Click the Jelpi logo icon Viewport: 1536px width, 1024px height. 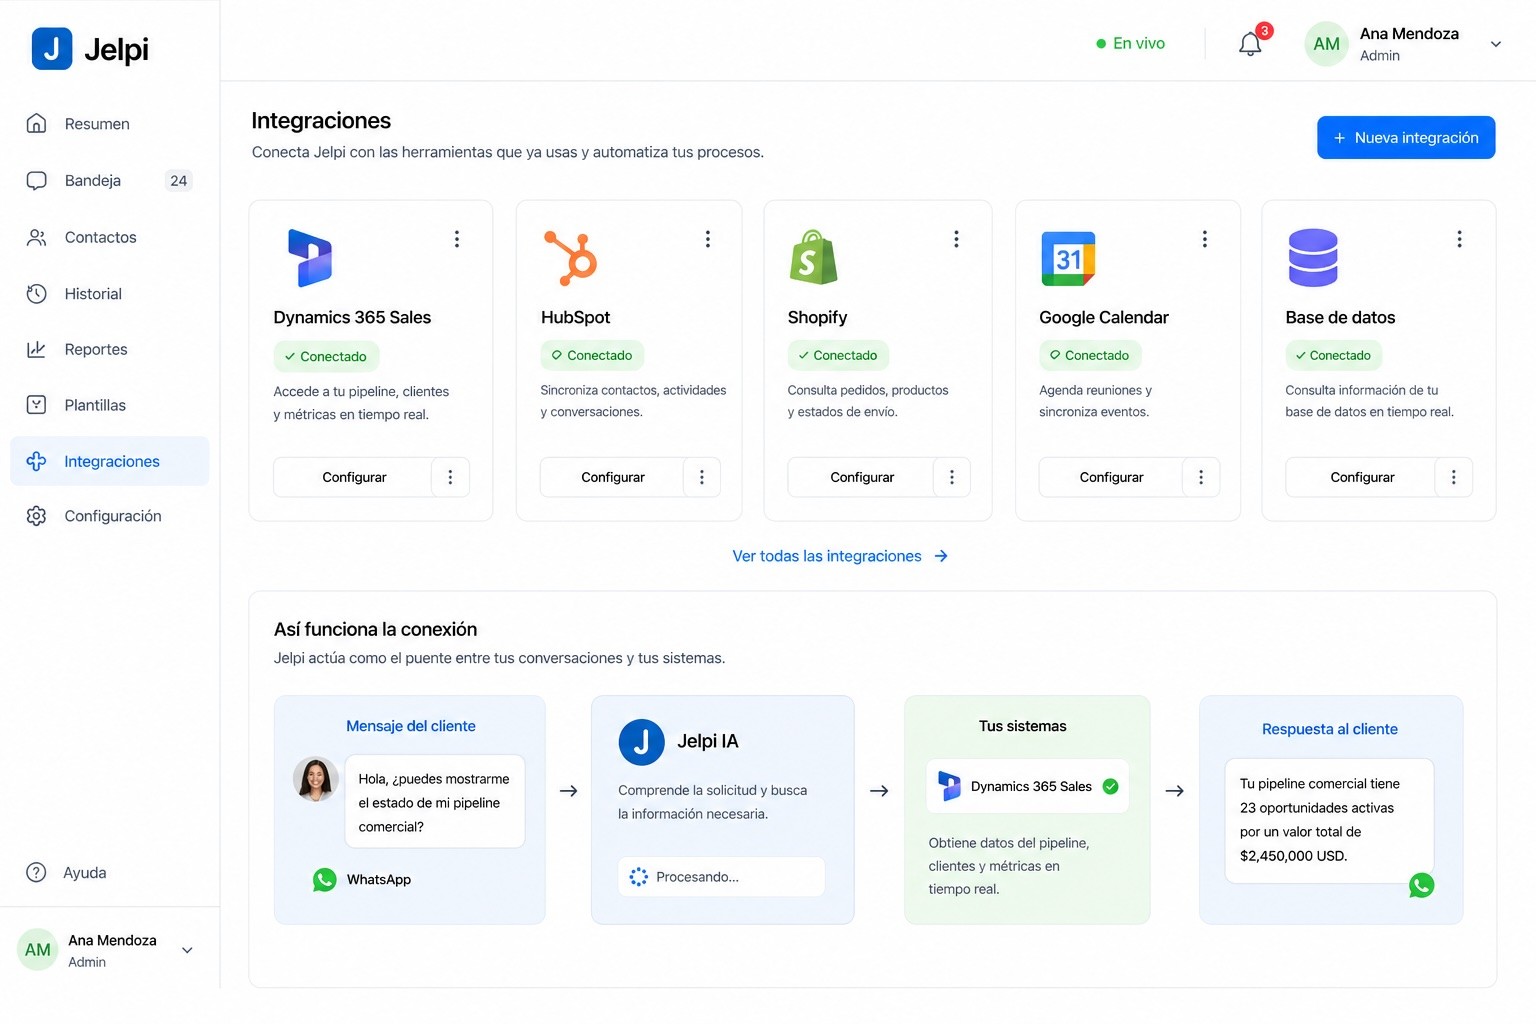(x=52, y=48)
